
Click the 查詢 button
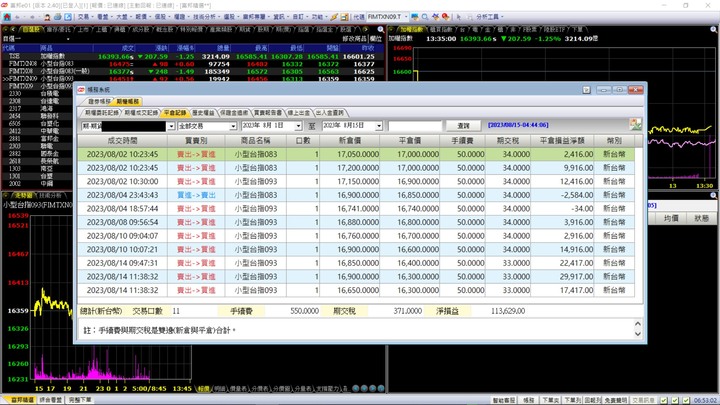coord(462,126)
